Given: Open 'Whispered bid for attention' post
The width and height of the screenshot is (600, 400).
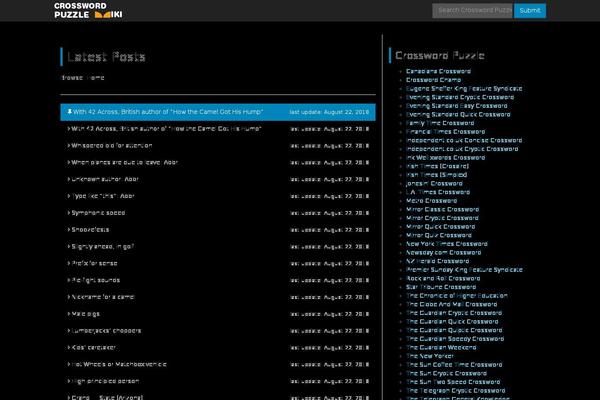Looking at the screenshot, I should pos(112,146).
